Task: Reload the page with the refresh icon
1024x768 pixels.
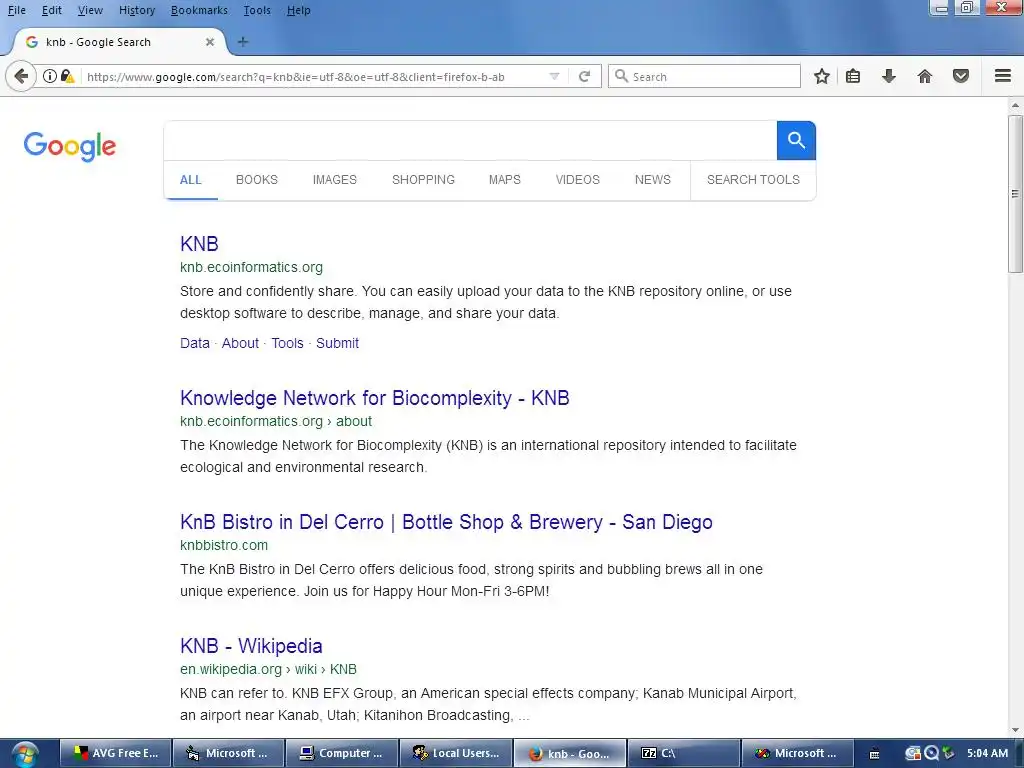Action: (584, 76)
